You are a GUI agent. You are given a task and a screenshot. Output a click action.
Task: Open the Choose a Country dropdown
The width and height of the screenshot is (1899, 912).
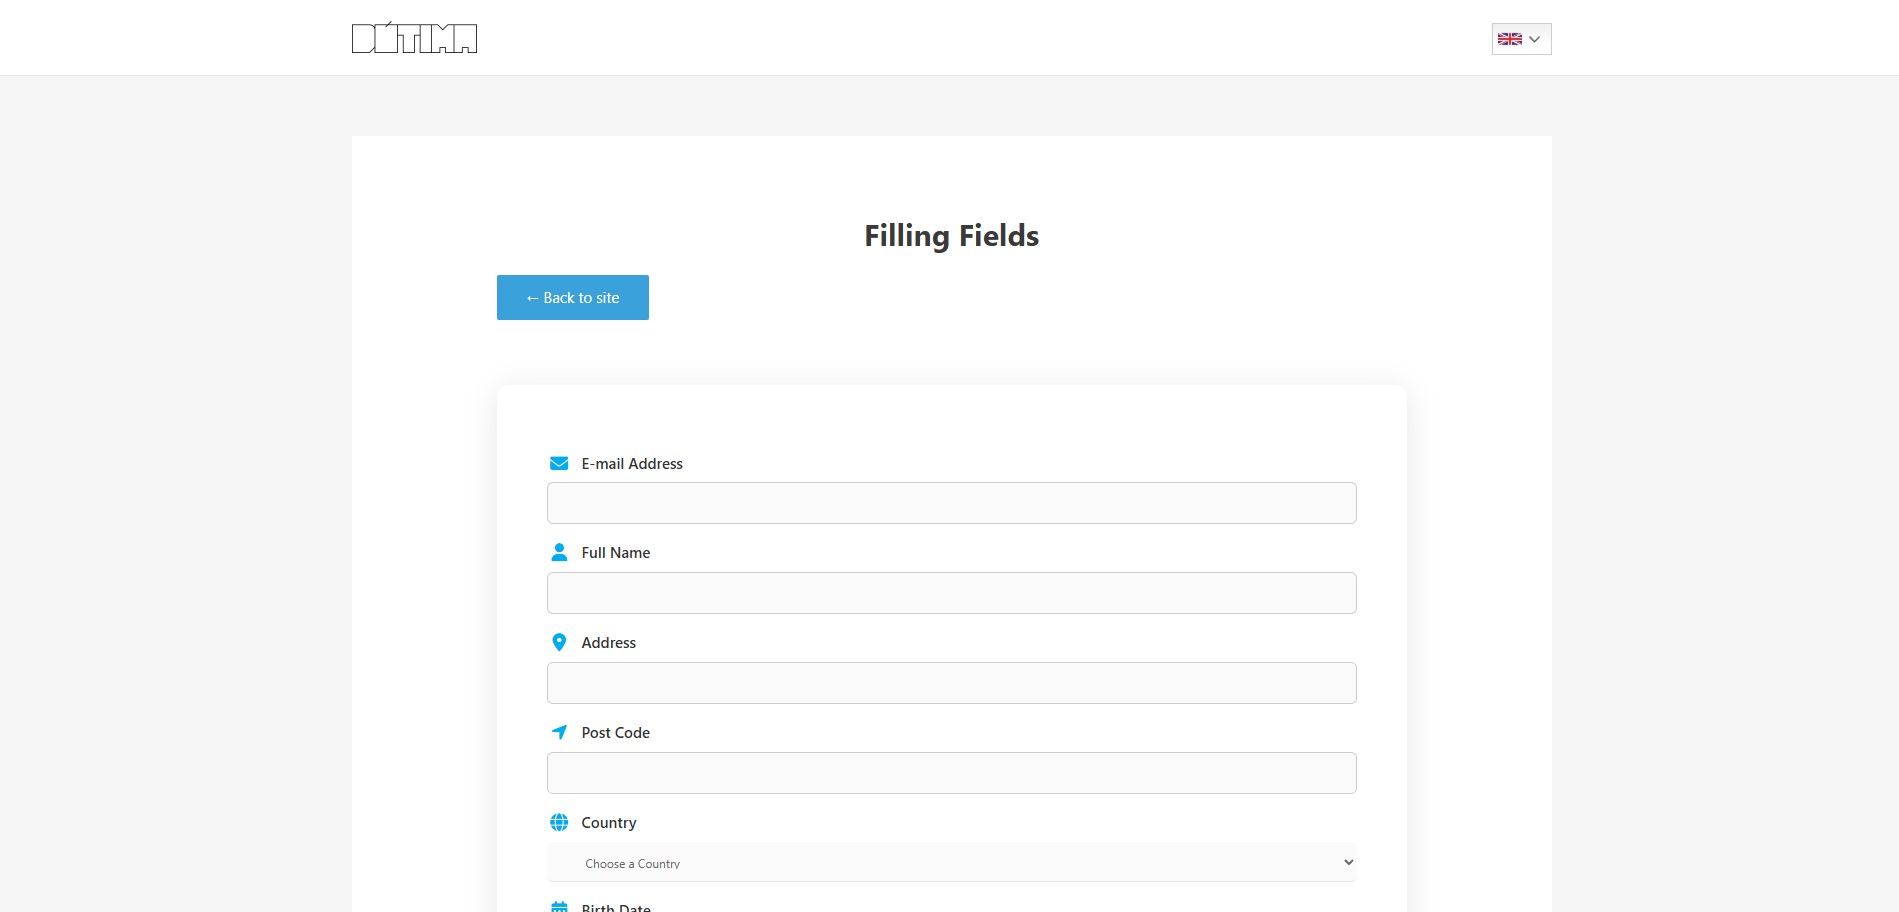point(951,863)
